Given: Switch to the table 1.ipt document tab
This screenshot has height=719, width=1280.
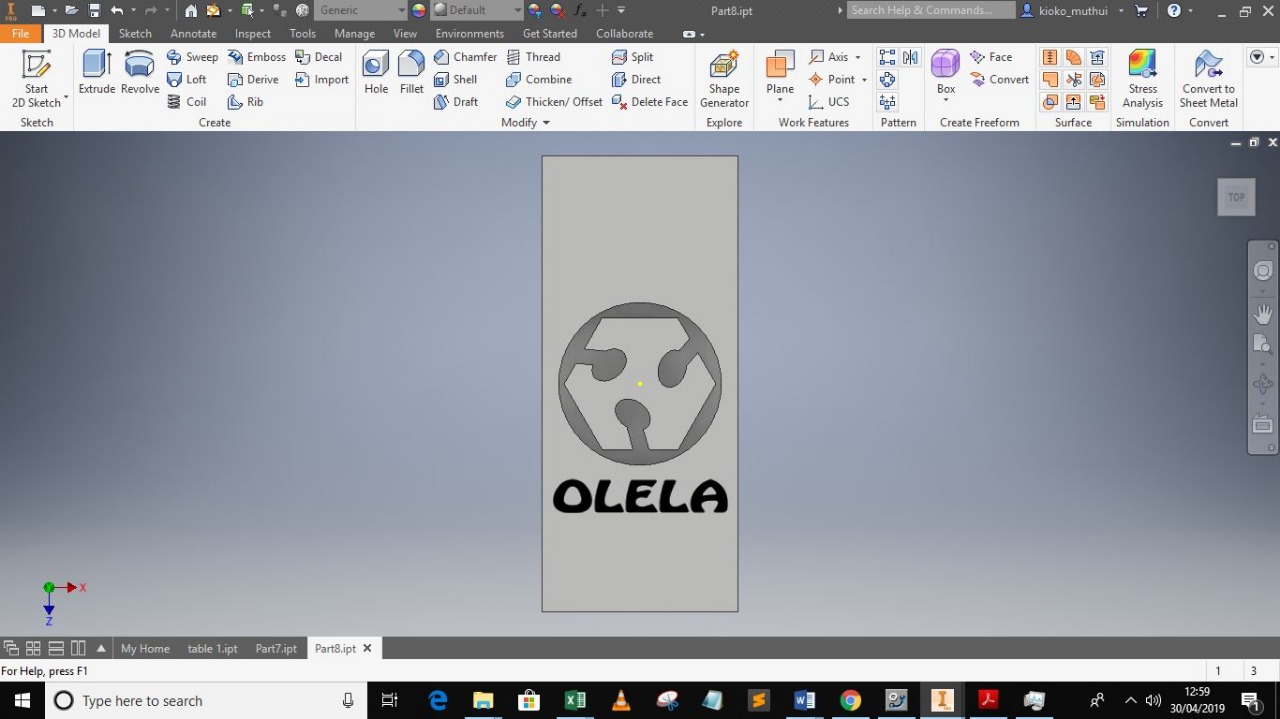Looking at the screenshot, I should point(212,648).
